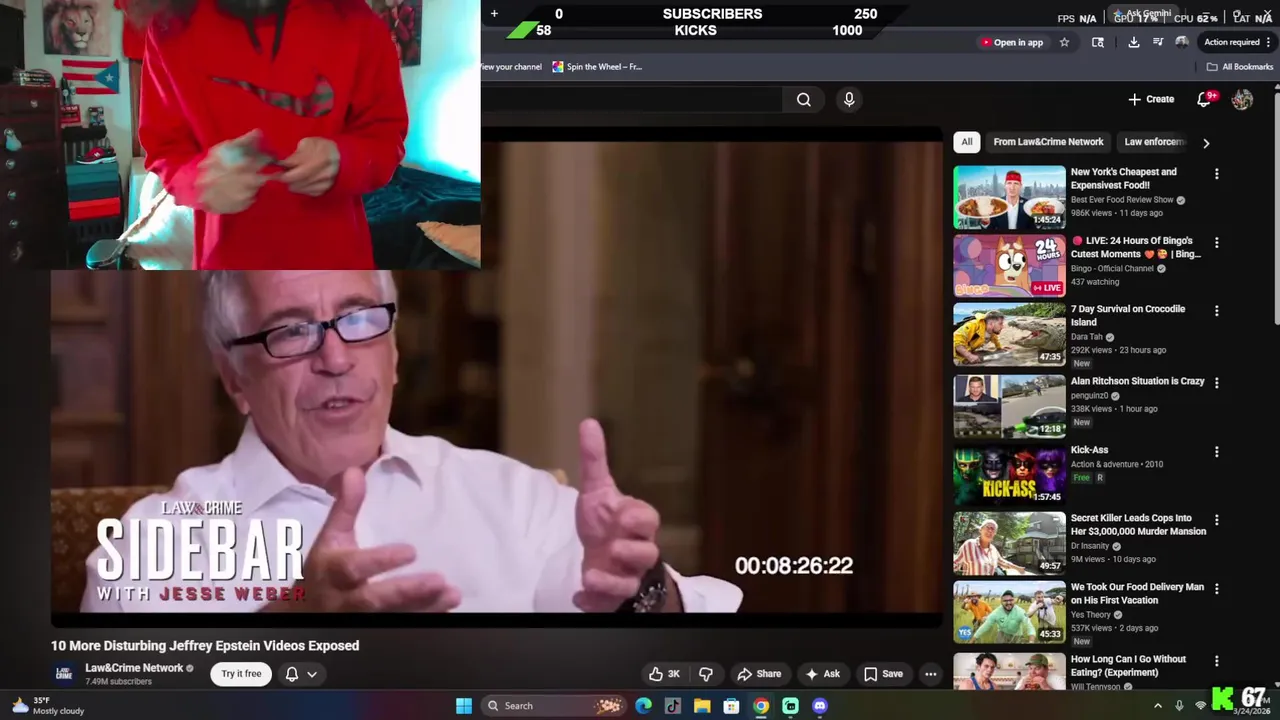Open Chrome downloads icon
The height and width of the screenshot is (720, 1280).
pyautogui.click(x=1133, y=42)
